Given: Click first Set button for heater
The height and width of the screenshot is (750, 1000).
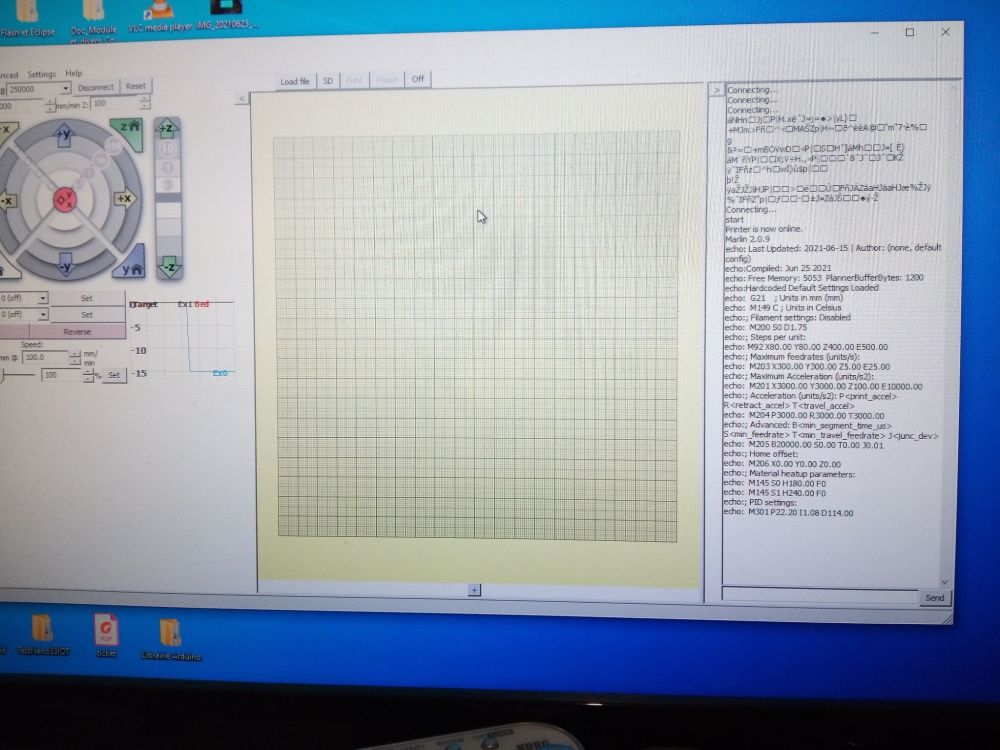Looking at the screenshot, I should coord(87,298).
